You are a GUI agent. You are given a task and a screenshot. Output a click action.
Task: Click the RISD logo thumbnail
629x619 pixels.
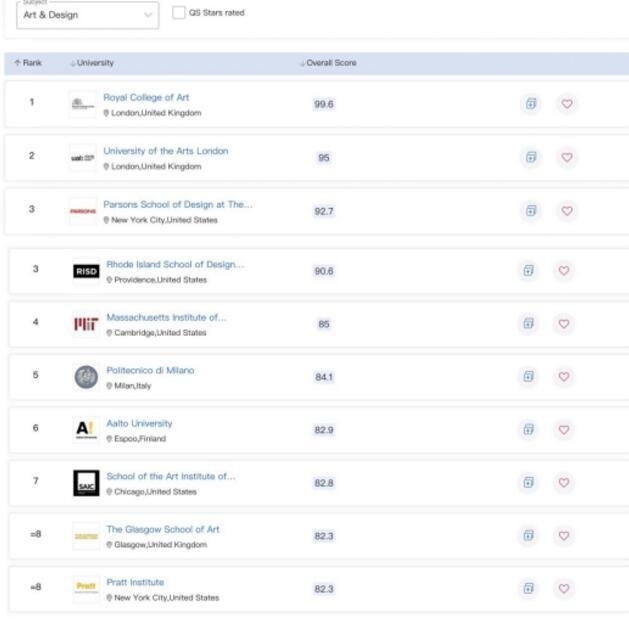coord(86,271)
